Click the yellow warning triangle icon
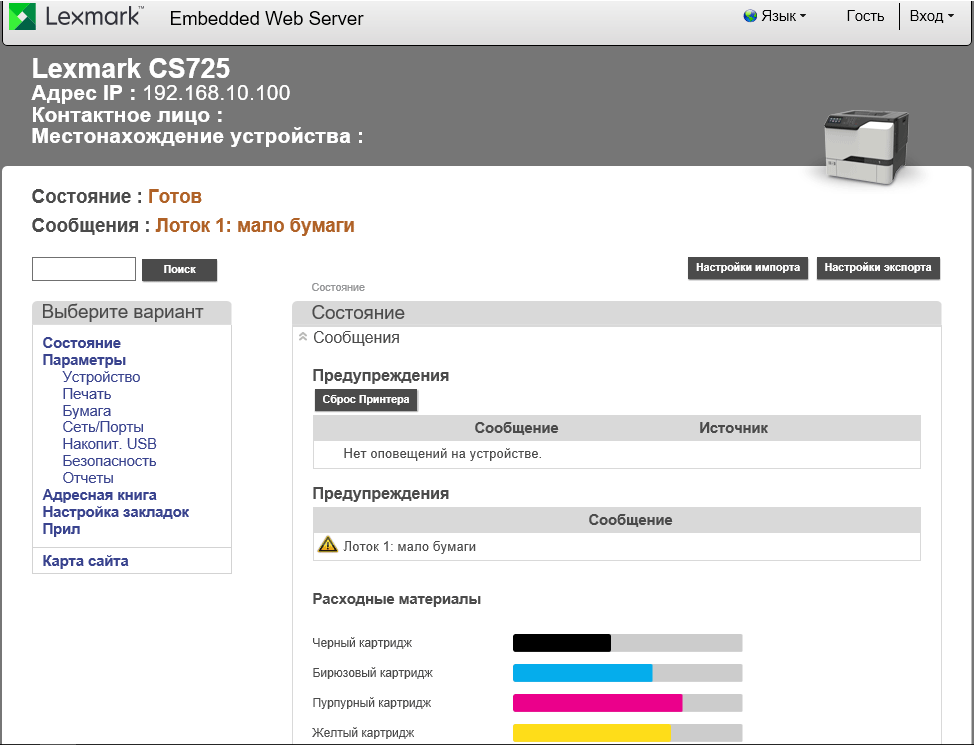 pyautogui.click(x=328, y=546)
